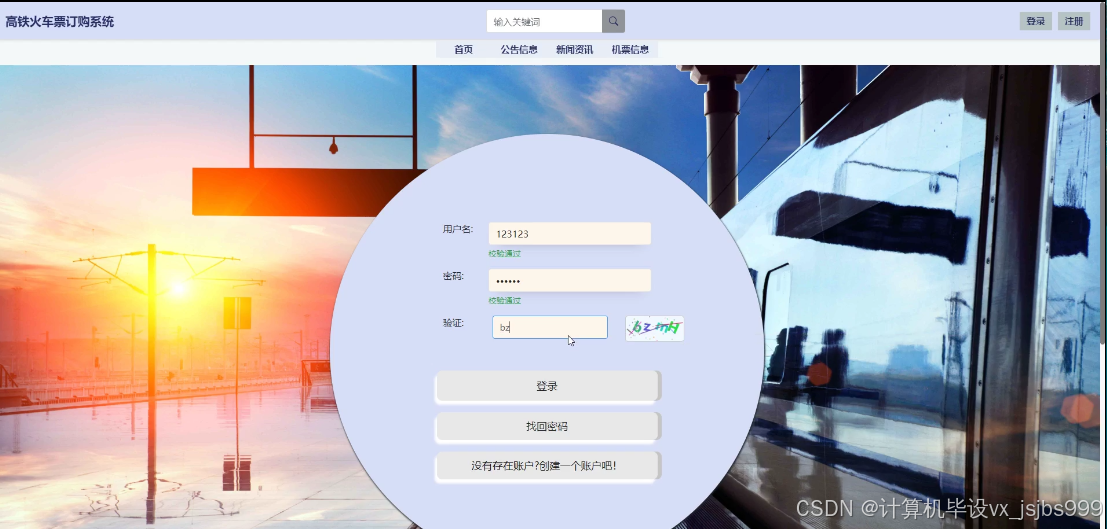Click the 校验通过 text under username
The width and height of the screenshot is (1107, 529).
[x=505, y=254]
